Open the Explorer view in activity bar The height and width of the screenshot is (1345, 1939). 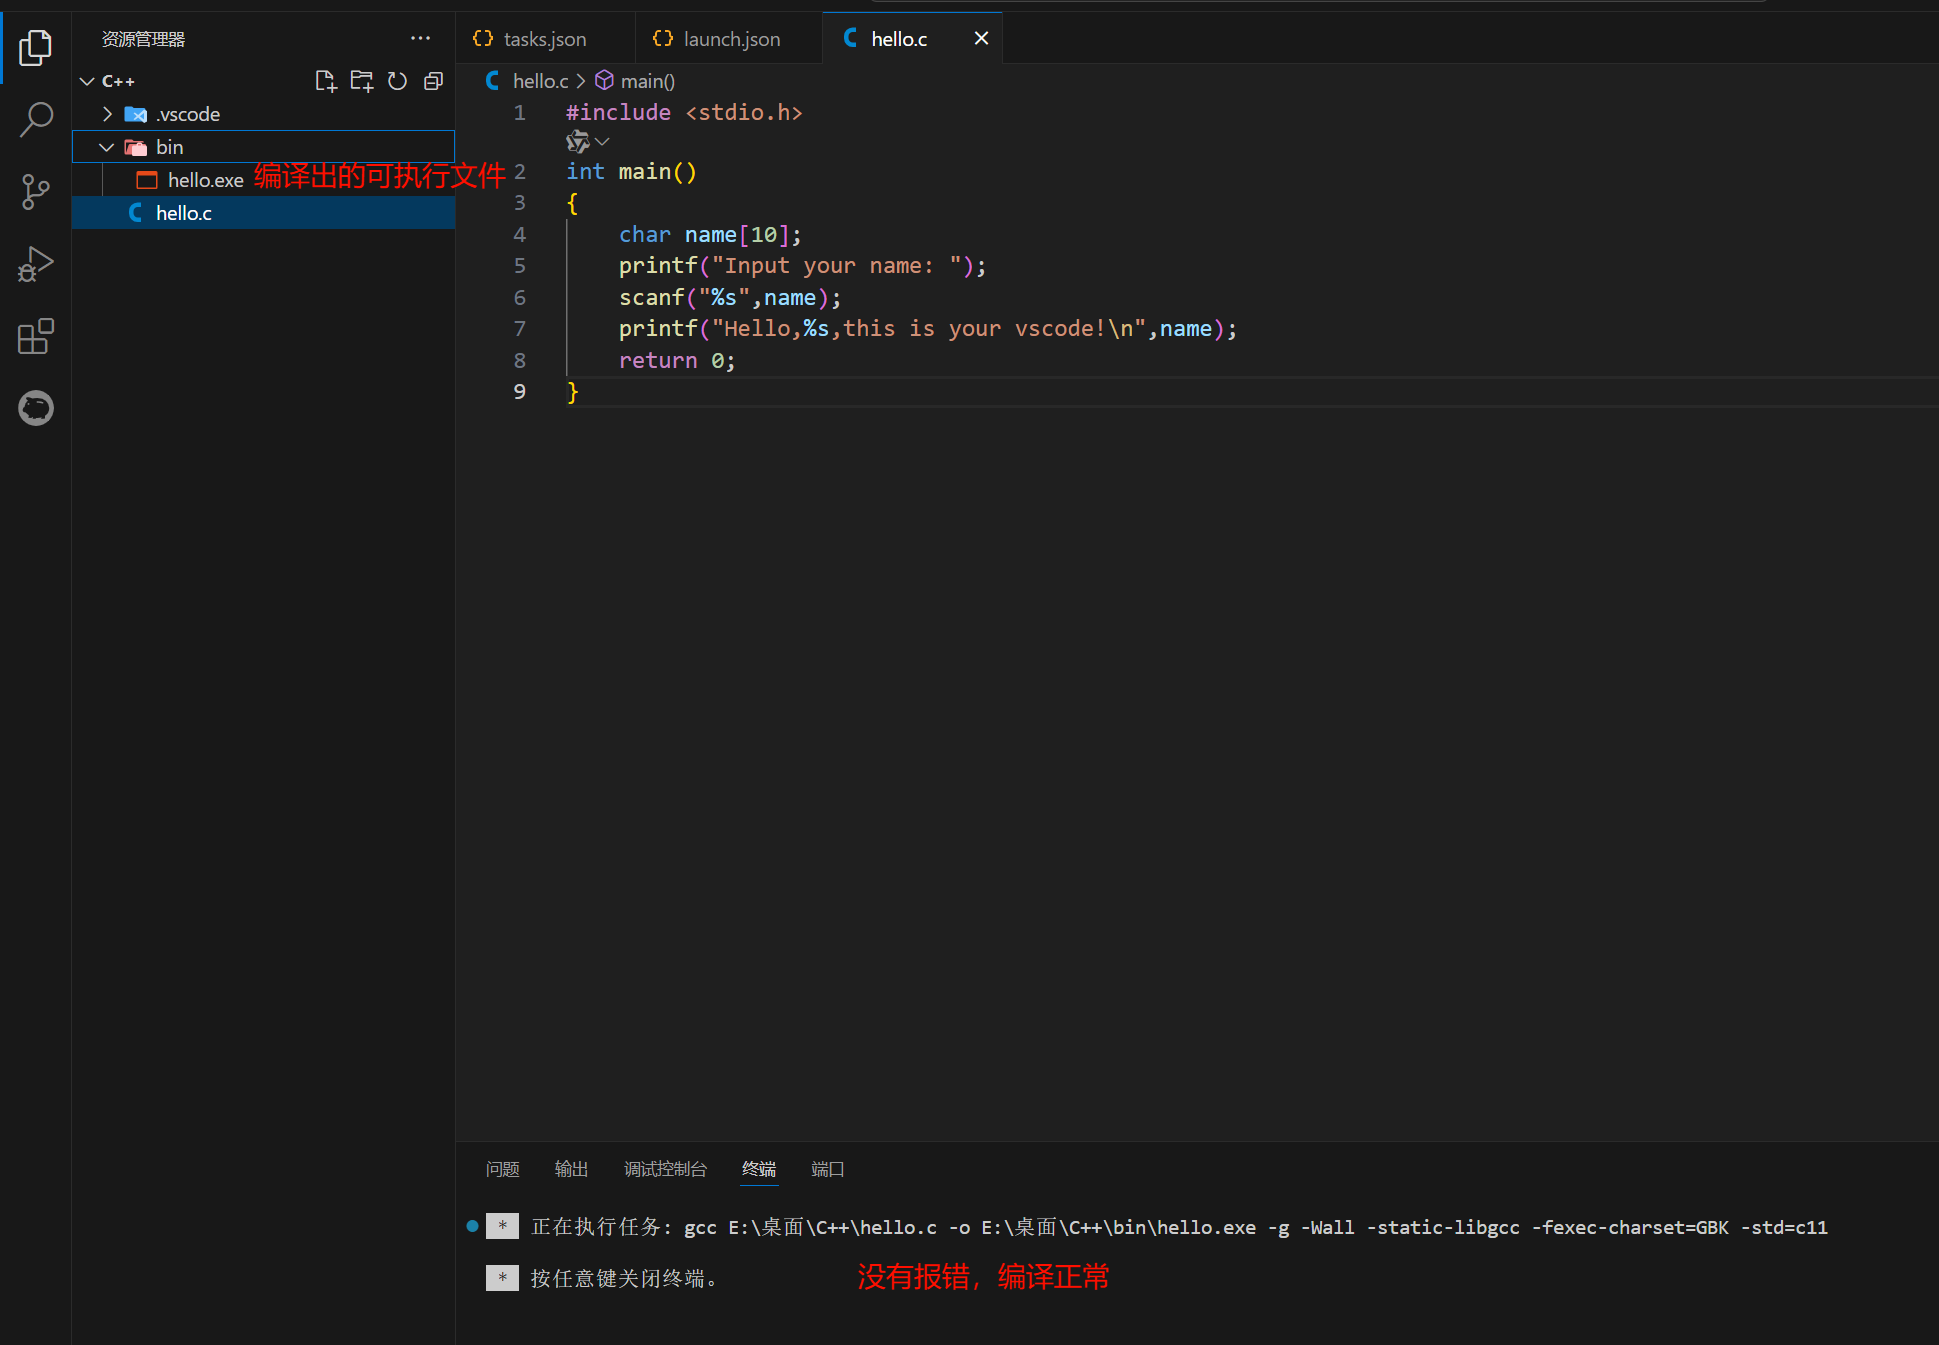click(x=35, y=47)
